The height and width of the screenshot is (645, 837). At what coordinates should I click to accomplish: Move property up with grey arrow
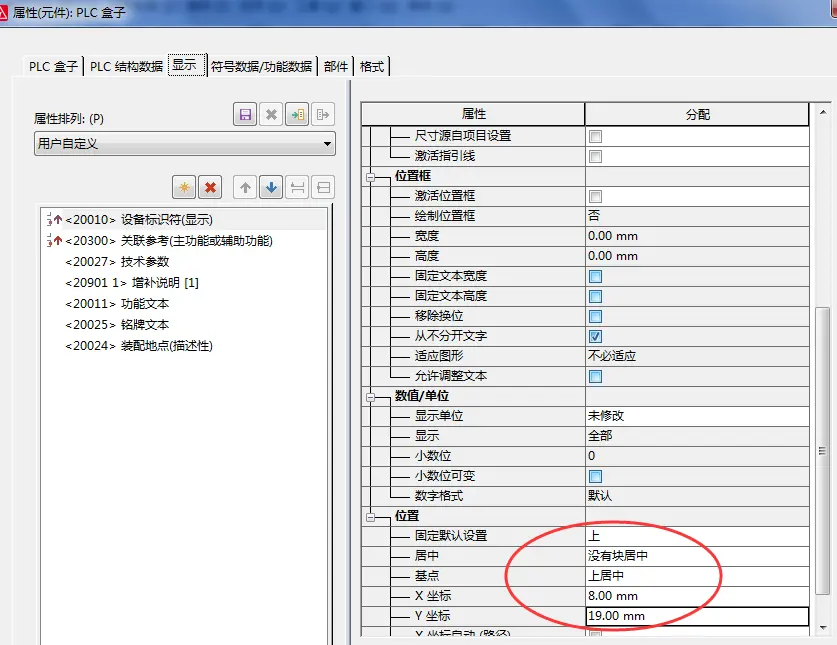click(x=245, y=187)
